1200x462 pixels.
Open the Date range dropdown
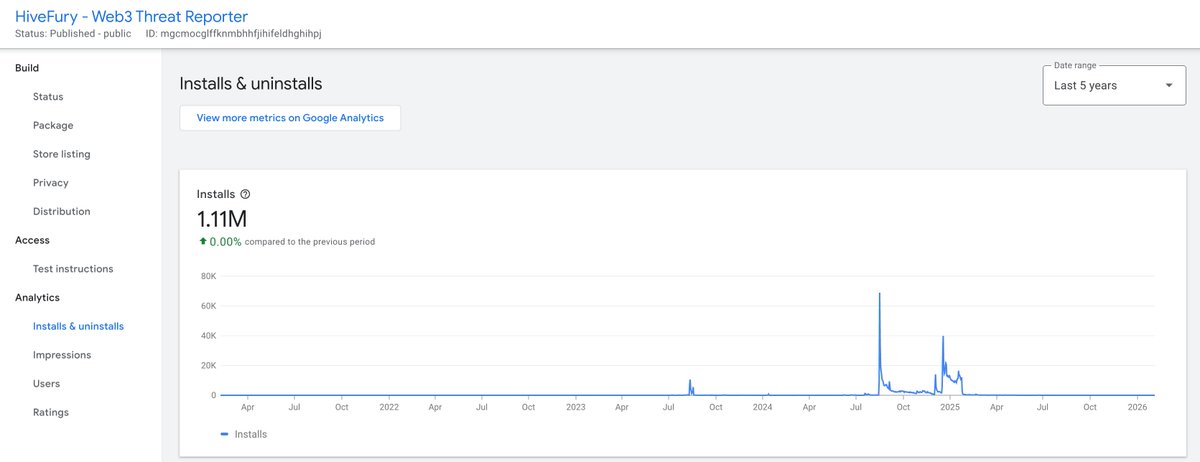(x=1114, y=86)
